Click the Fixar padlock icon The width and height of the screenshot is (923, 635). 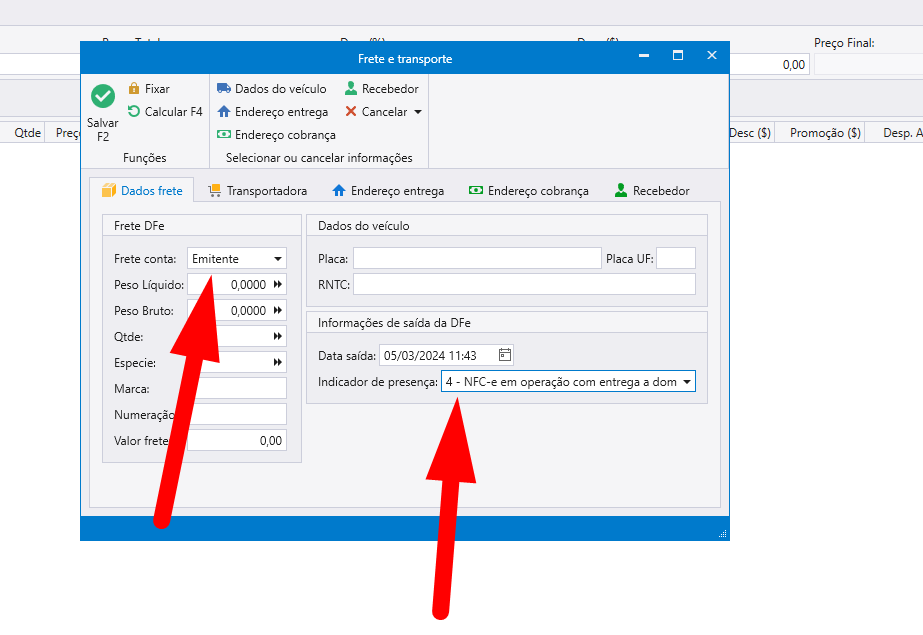click(134, 89)
